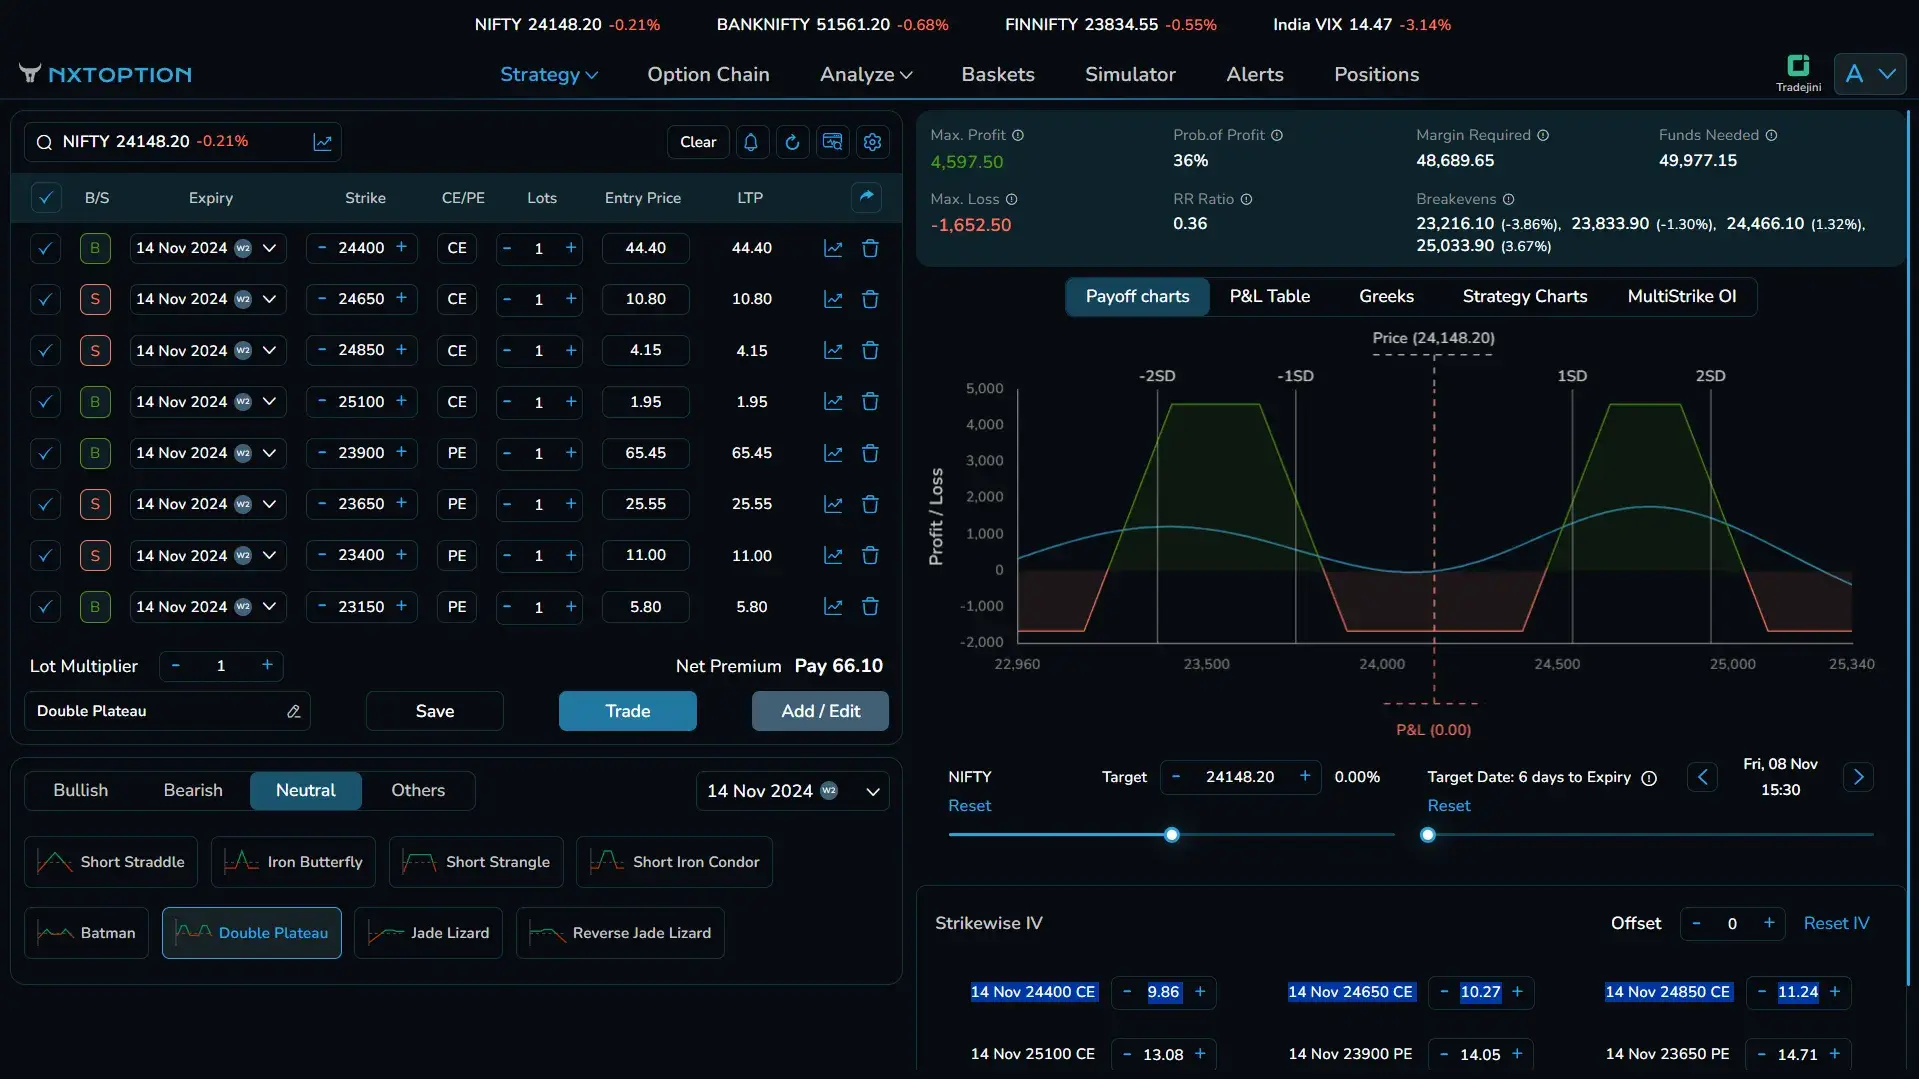This screenshot has height=1079, width=1919.
Task: Open the 14 Nov 2024 strategy expiry dropdown
Action: [792, 791]
